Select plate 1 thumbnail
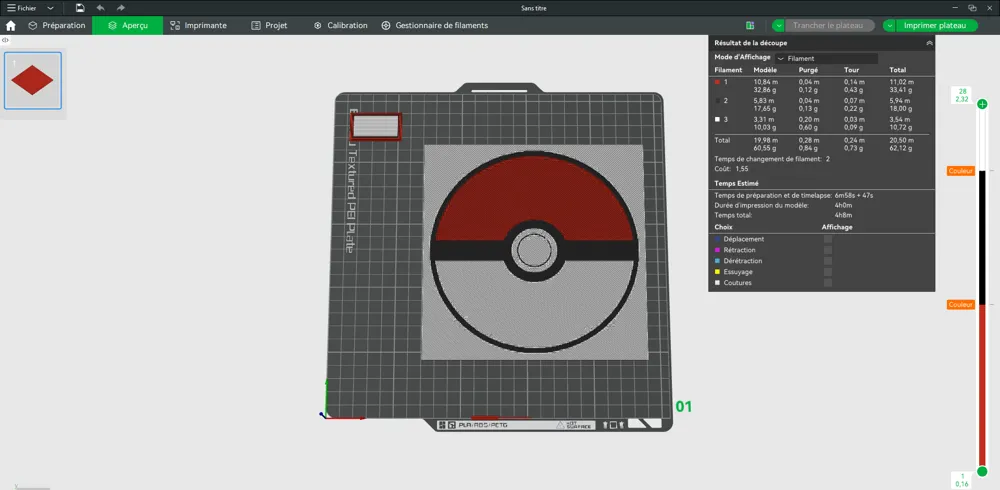Viewport: 1000px width, 490px height. pyautogui.click(x=33, y=80)
